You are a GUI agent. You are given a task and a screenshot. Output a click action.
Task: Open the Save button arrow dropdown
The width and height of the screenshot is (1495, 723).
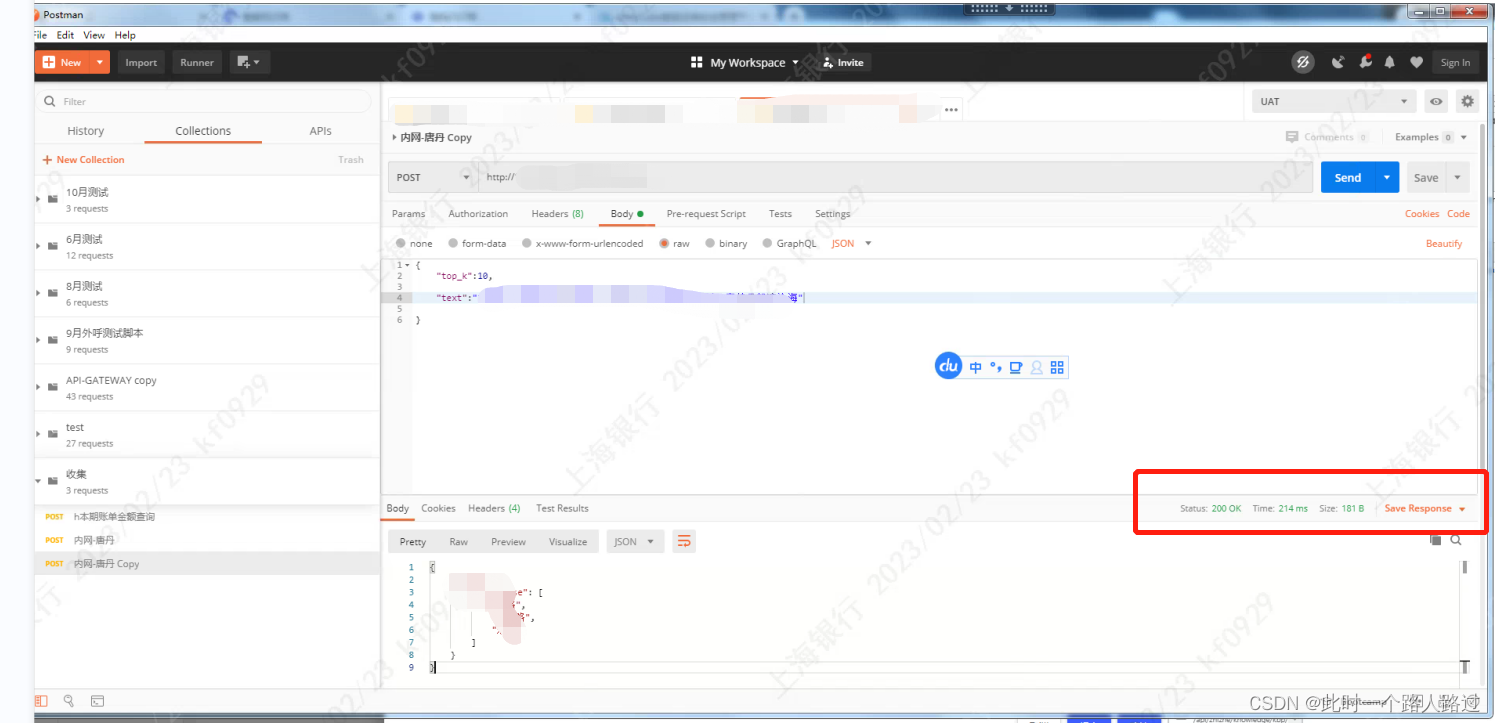coord(1457,177)
